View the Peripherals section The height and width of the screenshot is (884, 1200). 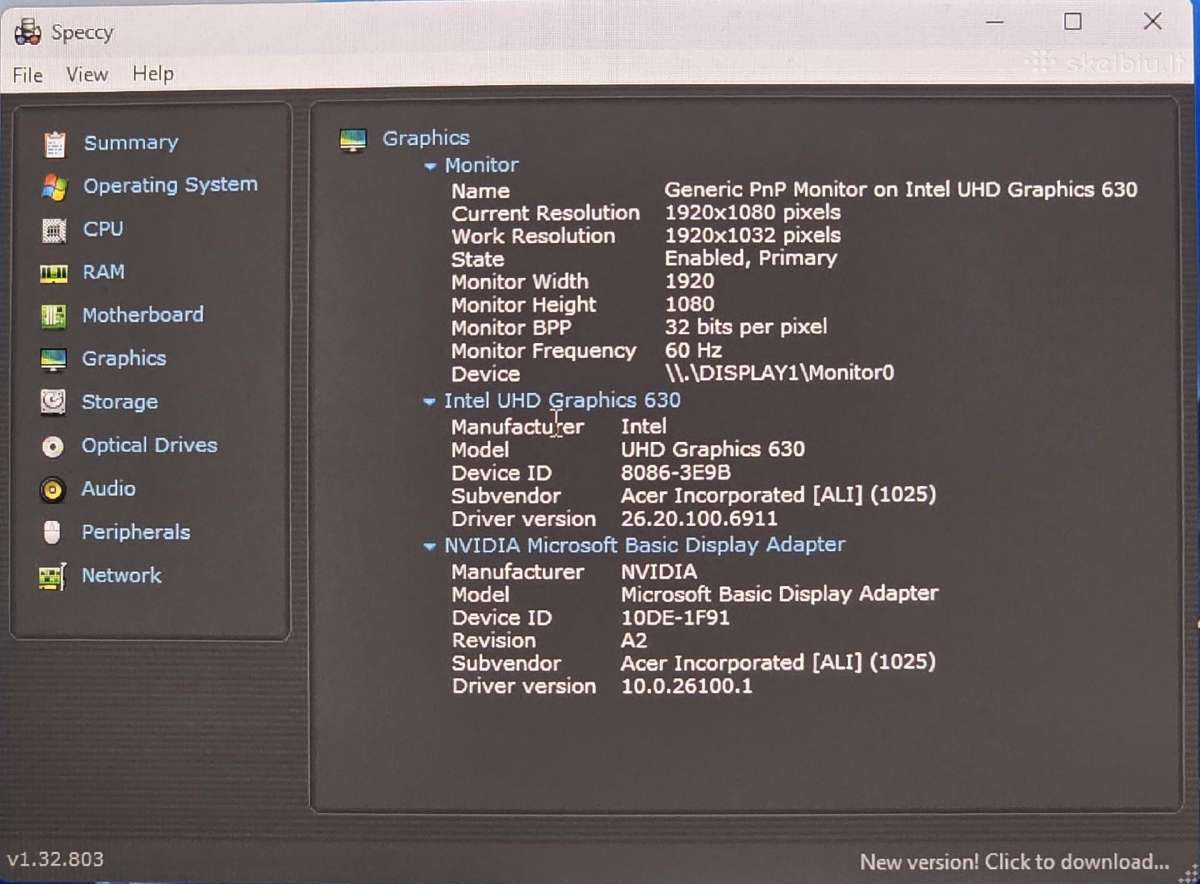pyautogui.click(x=135, y=532)
